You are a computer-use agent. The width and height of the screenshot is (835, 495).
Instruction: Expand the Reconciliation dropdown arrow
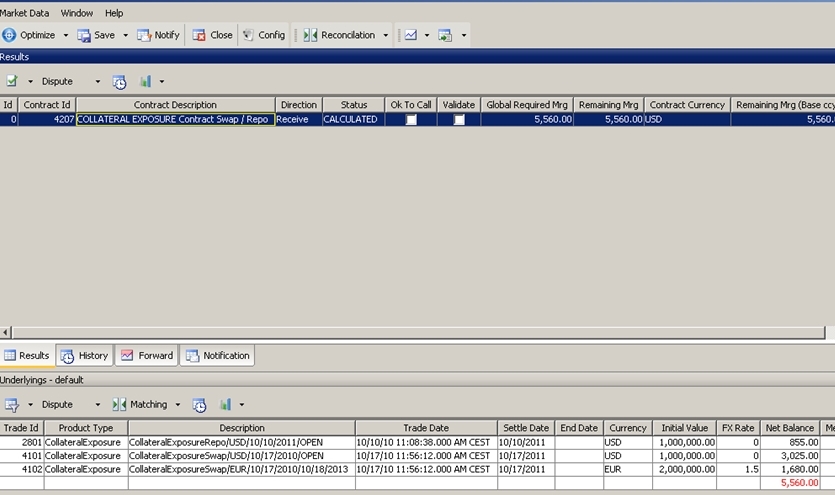click(x=386, y=35)
